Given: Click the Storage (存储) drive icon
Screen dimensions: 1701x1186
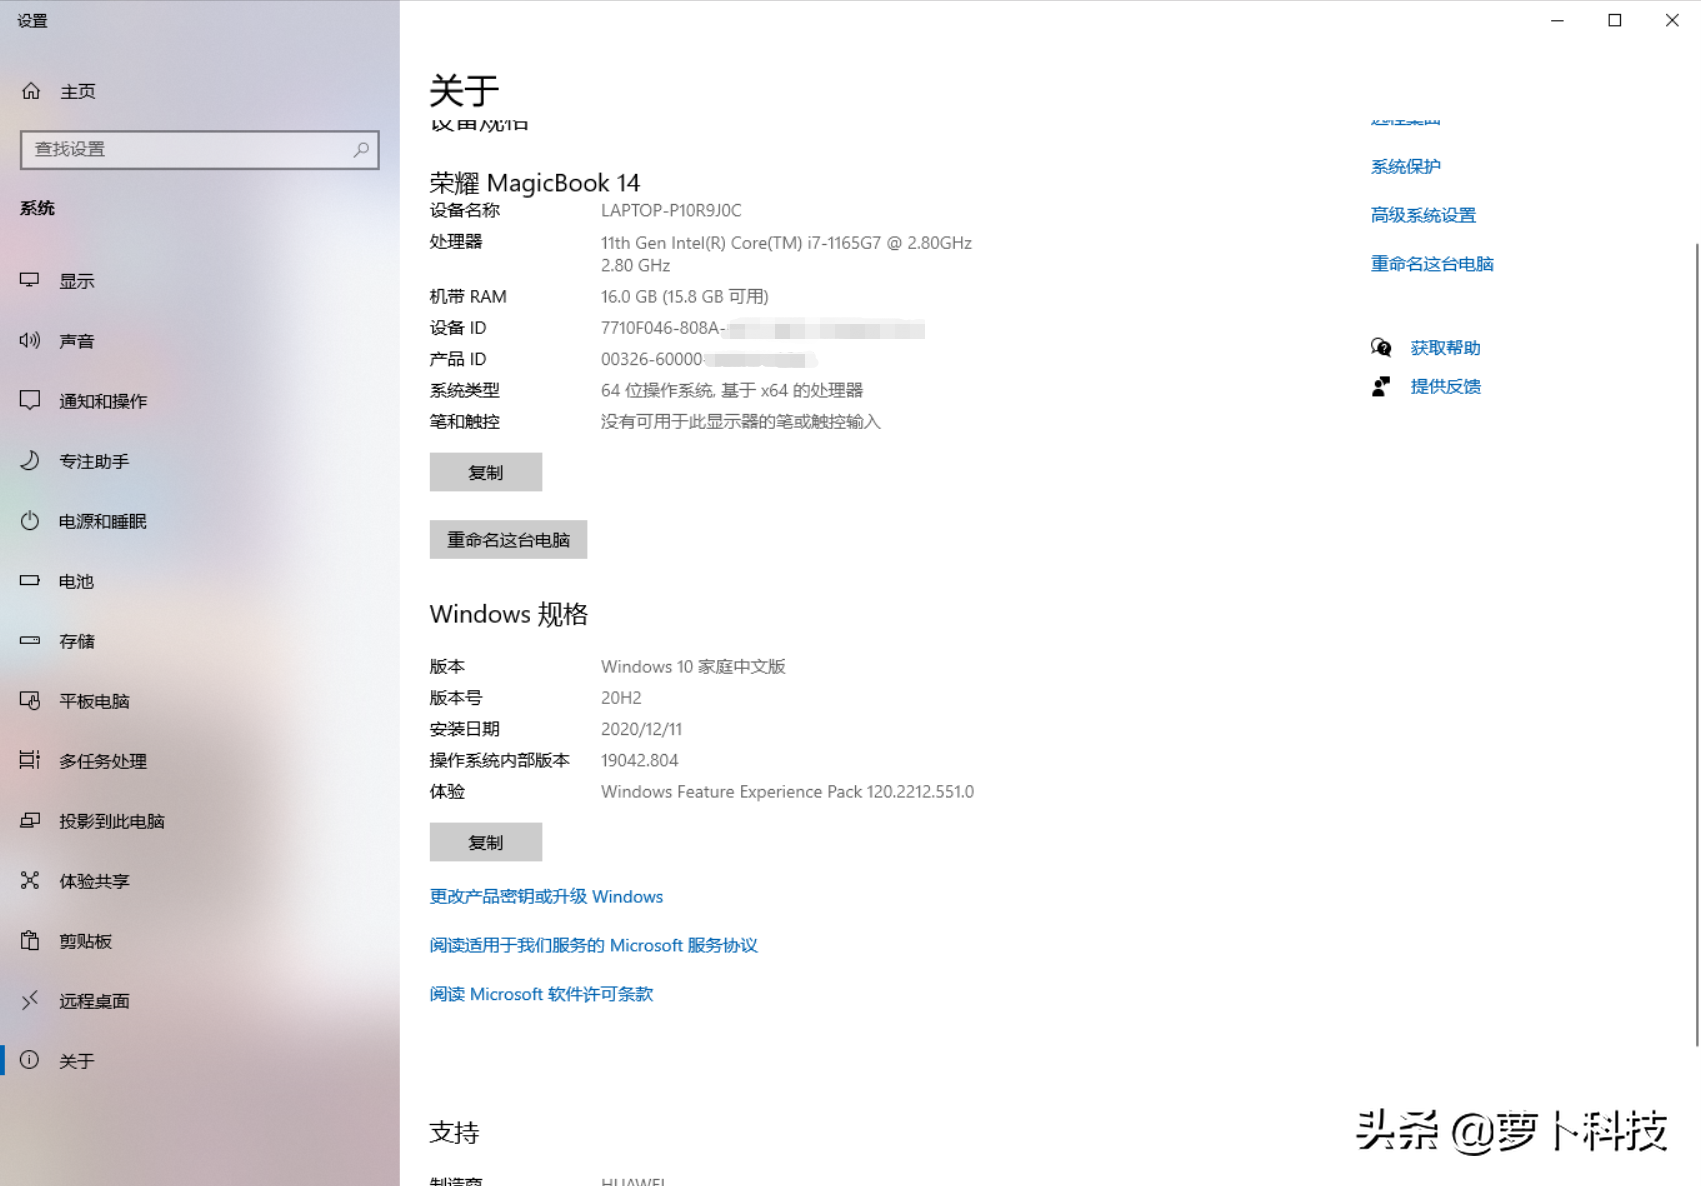Looking at the screenshot, I should pyautogui.click(x=30, y=640).
